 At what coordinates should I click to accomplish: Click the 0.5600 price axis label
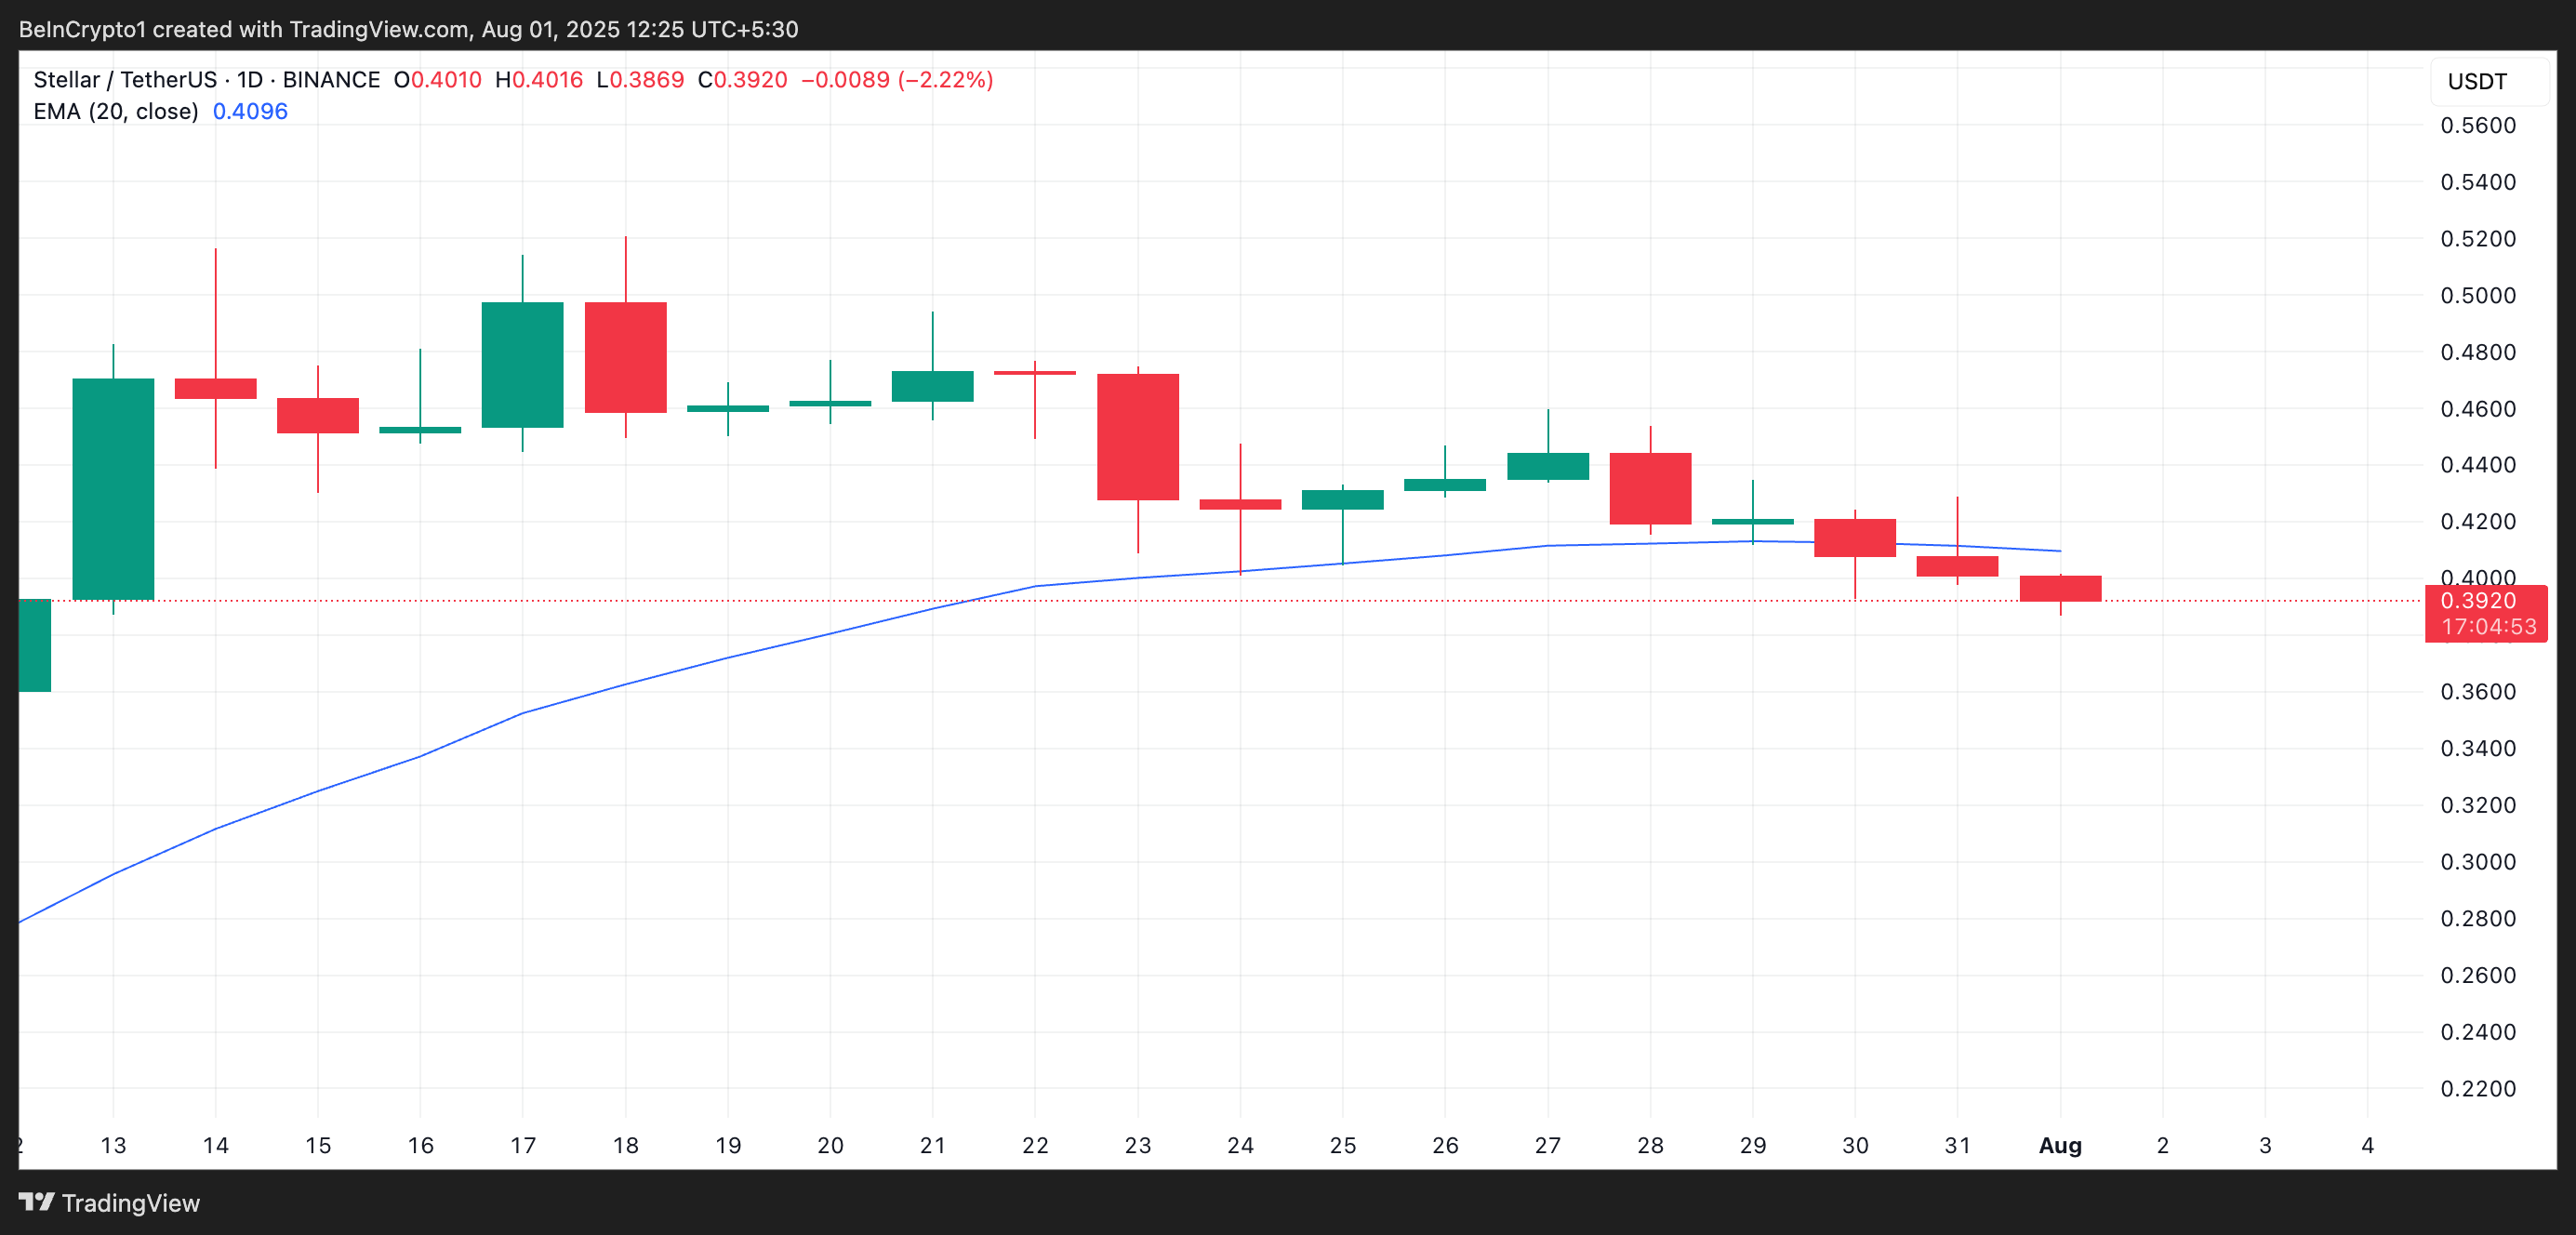point(2477,126)
